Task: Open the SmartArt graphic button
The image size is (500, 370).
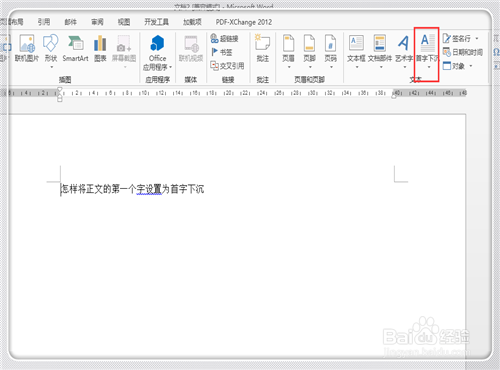Action: [75, 48]
